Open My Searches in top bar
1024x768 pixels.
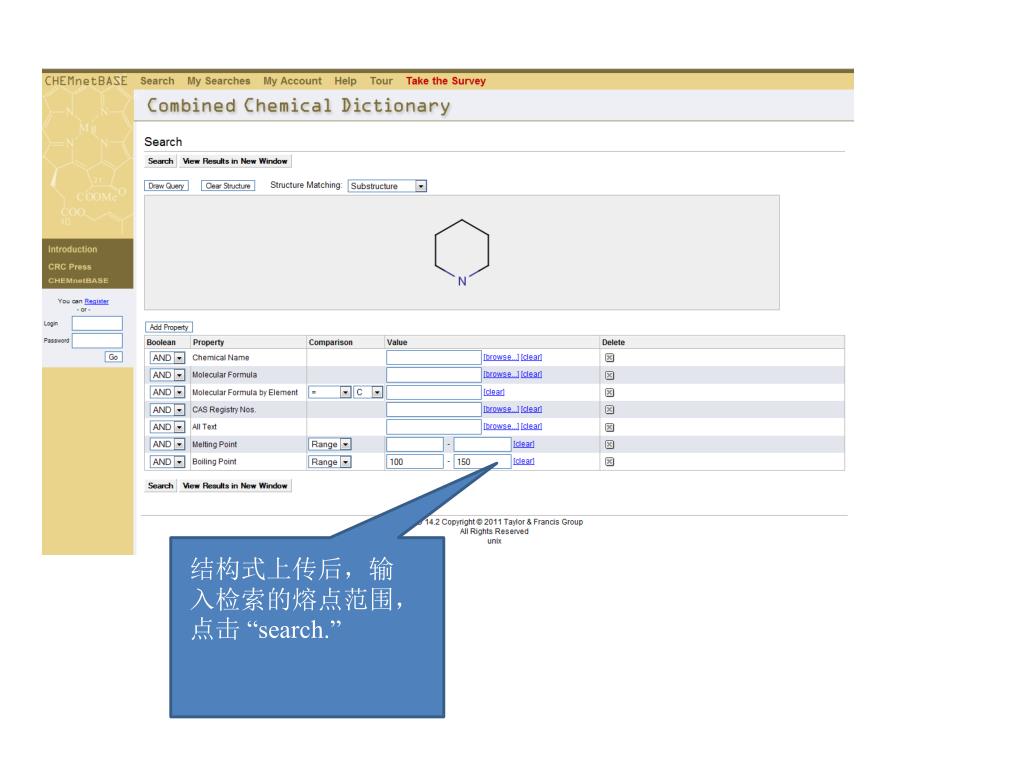point(219,81)
